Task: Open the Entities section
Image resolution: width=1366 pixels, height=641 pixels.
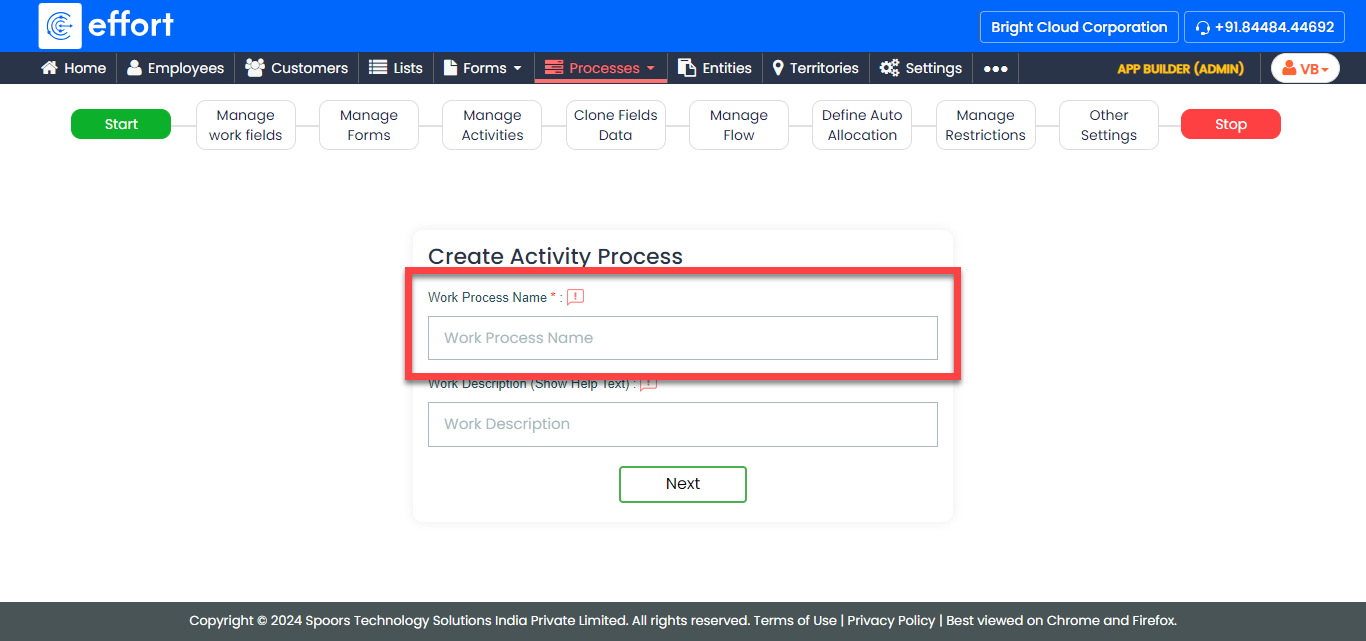Action: pos(715,68)
